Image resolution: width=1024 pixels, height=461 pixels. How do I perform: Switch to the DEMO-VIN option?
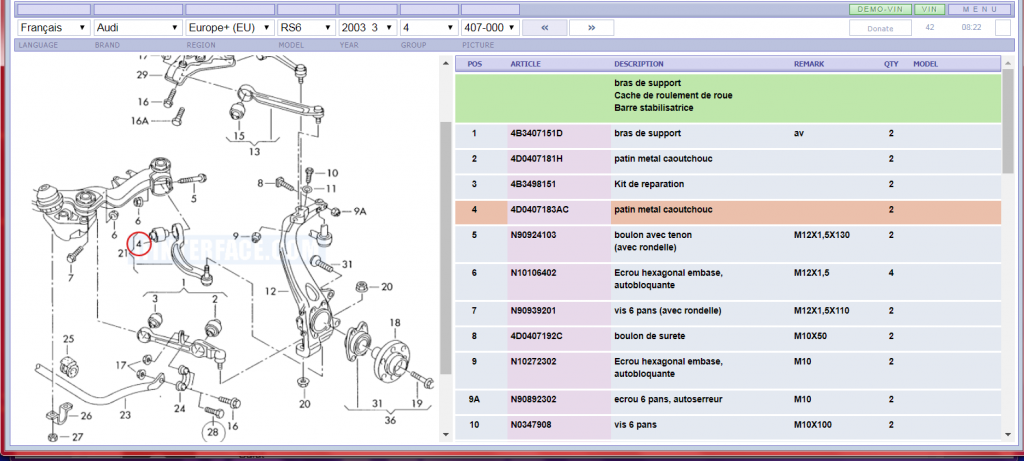pyautogui.click(x=880, y=9)
